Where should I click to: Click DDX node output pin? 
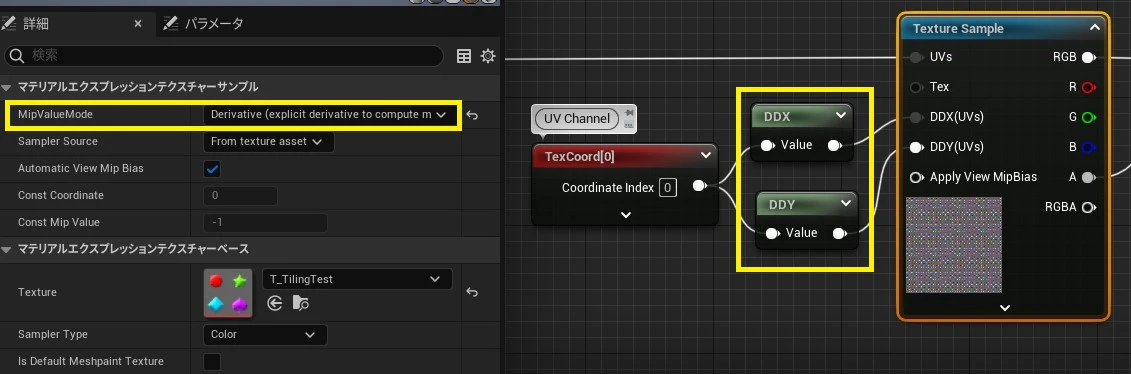click(835, 146)
